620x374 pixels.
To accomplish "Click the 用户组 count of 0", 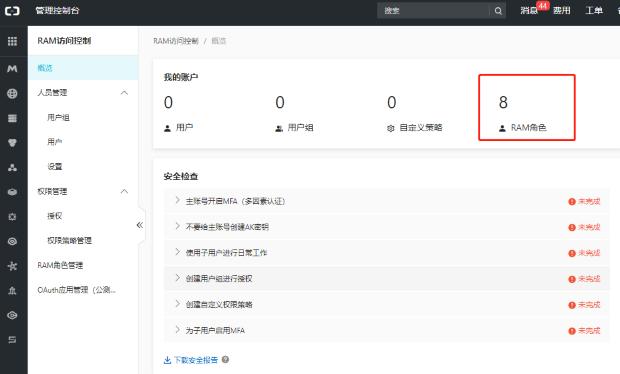I will [x=280, y=102].
